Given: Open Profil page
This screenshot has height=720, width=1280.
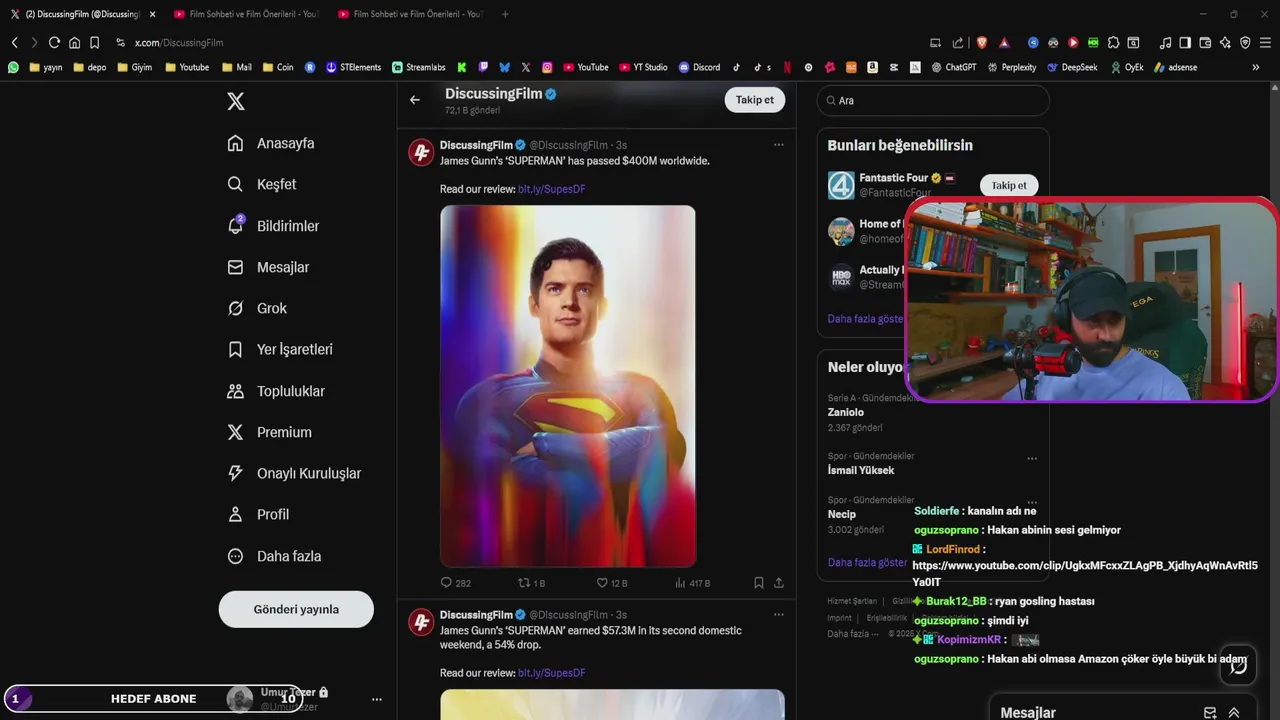Looking at the screenshot, I should click(x=258, y=514).
